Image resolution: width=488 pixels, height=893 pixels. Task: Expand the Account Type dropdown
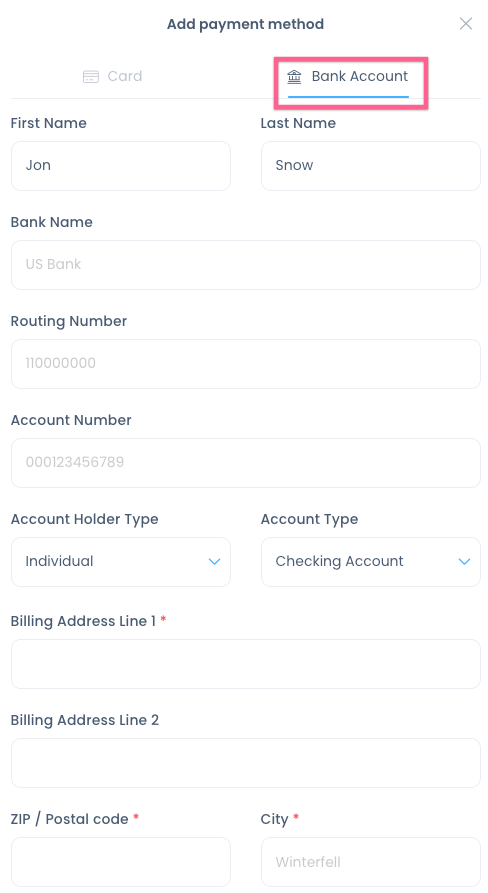371,562
